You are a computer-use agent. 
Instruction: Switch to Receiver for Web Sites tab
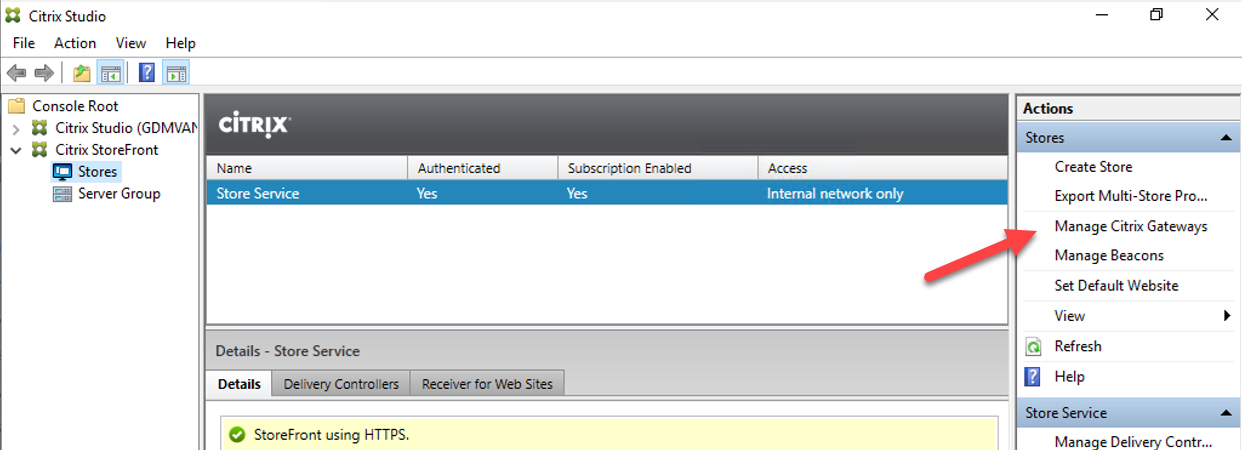click(x=487, y=384)
